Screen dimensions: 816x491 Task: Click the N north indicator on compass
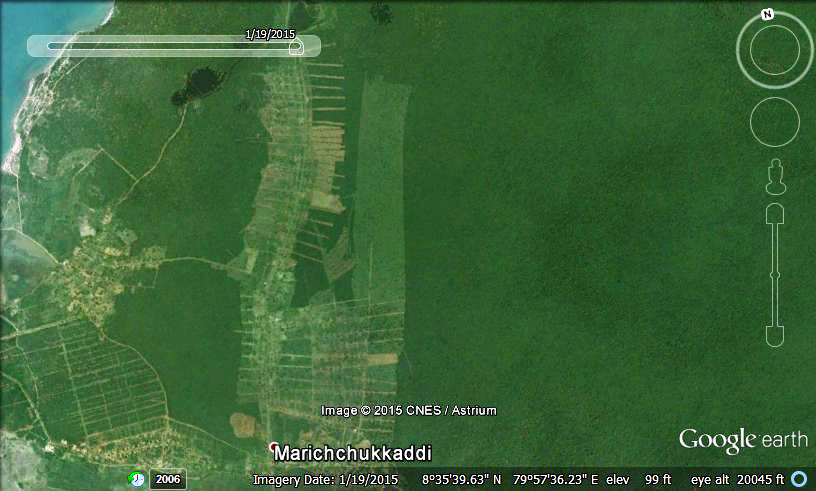767,15
